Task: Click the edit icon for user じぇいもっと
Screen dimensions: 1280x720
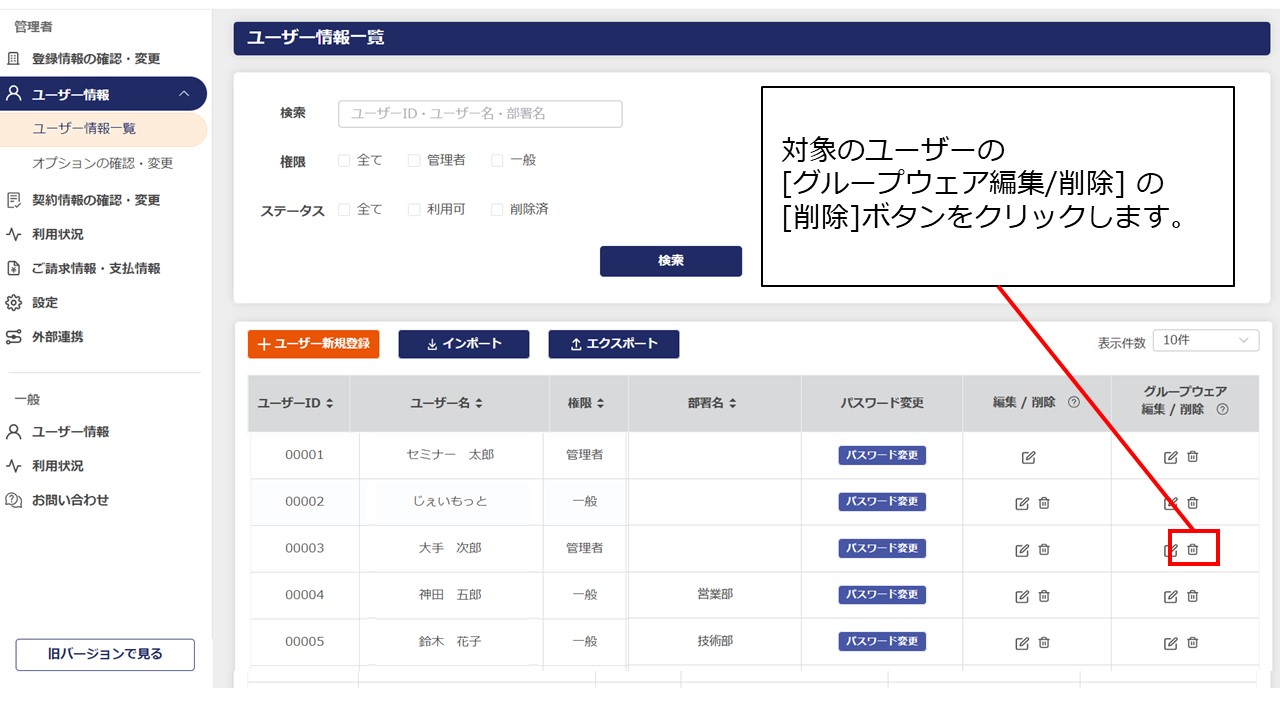Action: [1022, 502]
